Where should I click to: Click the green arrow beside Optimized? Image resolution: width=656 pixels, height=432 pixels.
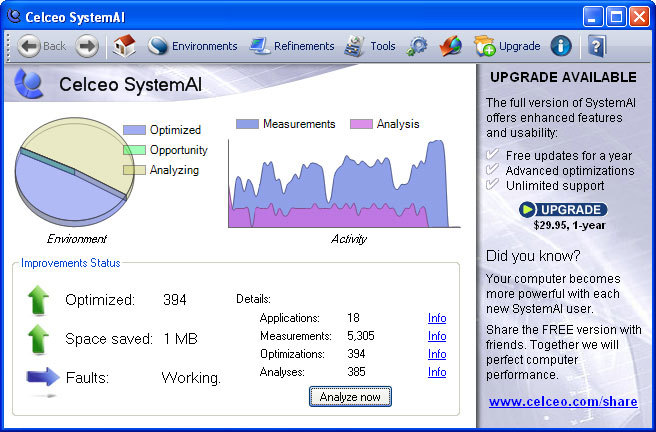(38, 300)
